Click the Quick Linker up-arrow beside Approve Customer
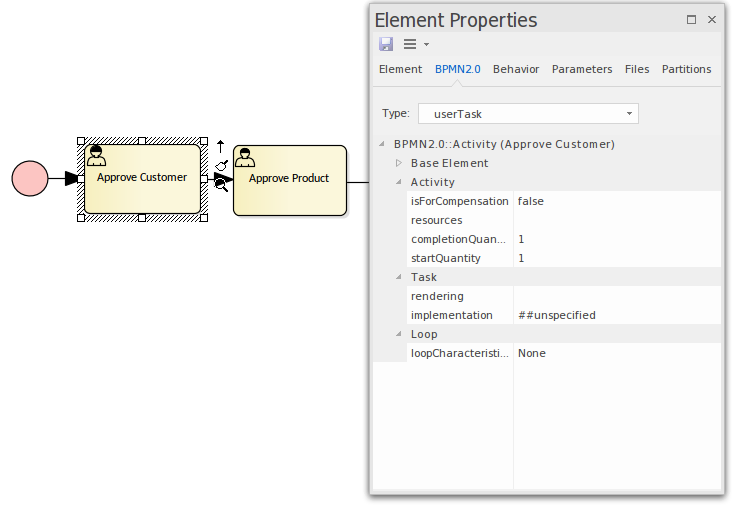Image resolution: width=750 pixels, height=530 pixels. click(221, 145)
